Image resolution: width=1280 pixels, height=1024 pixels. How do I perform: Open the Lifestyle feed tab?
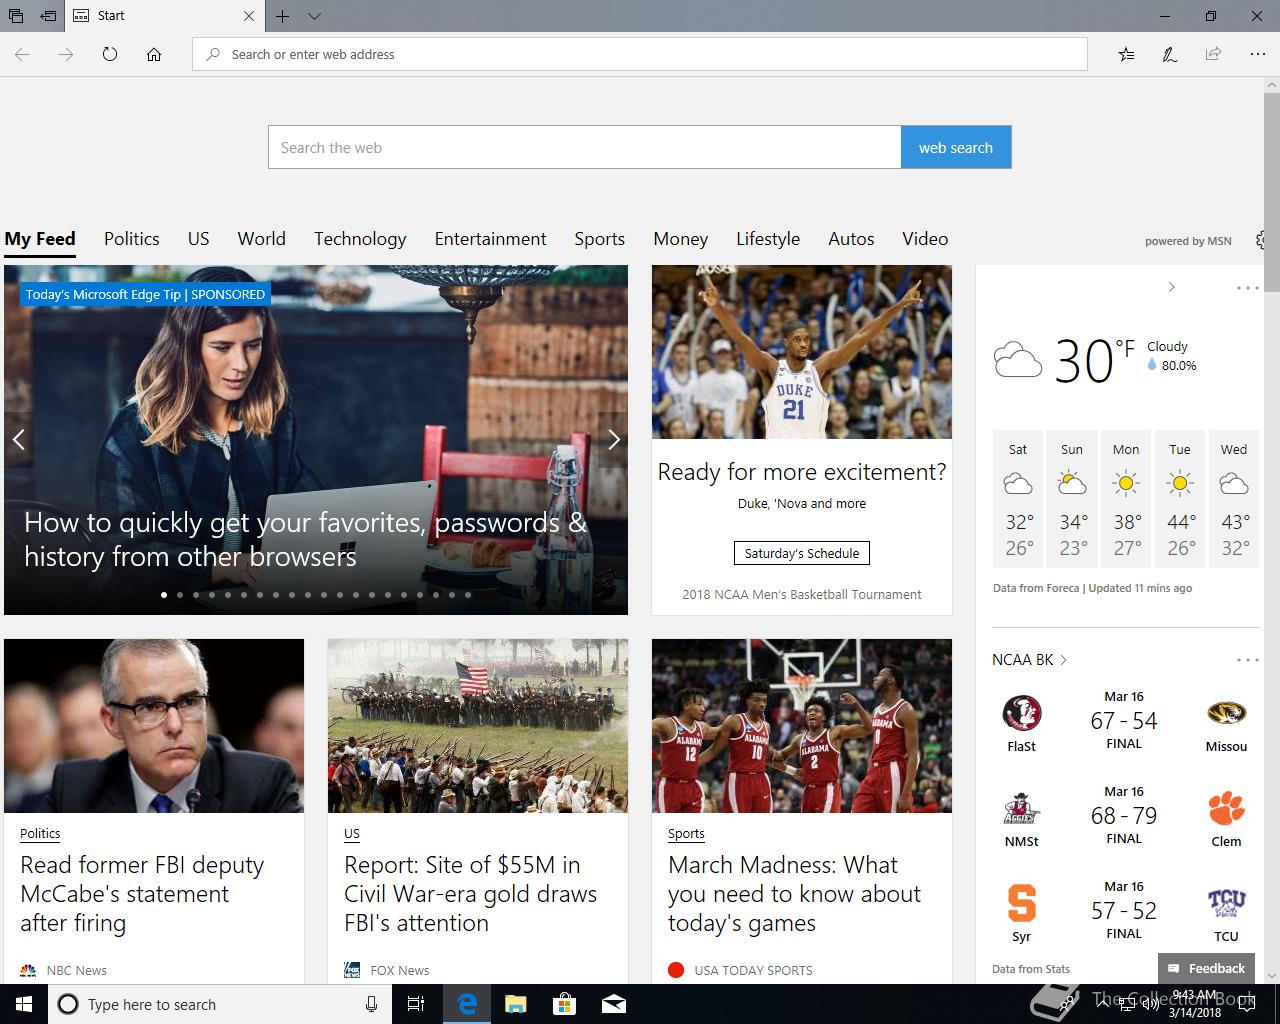(768, 239)
